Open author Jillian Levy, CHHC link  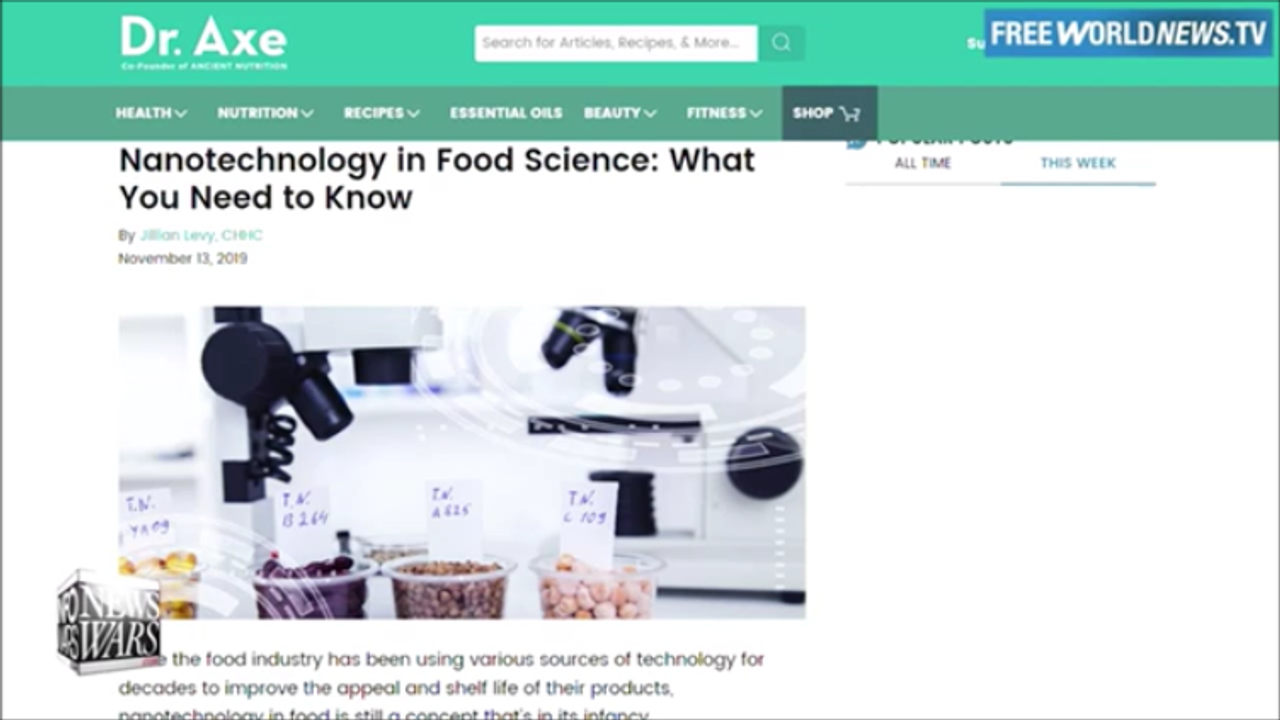tap(201, 235)
